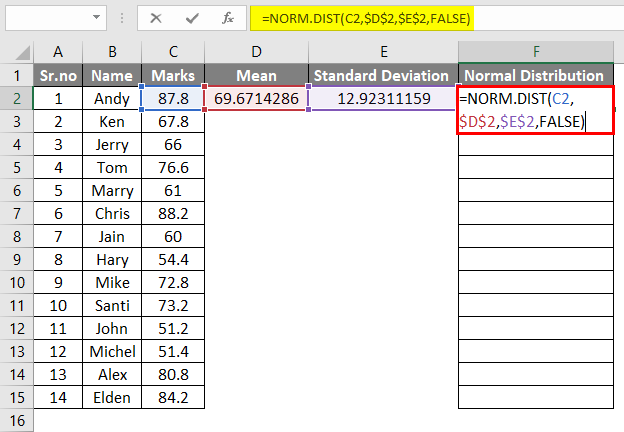Click cell with marks 88.2 for Chris
The height and width of the screenshot is (432, 624).
(174, 213)
